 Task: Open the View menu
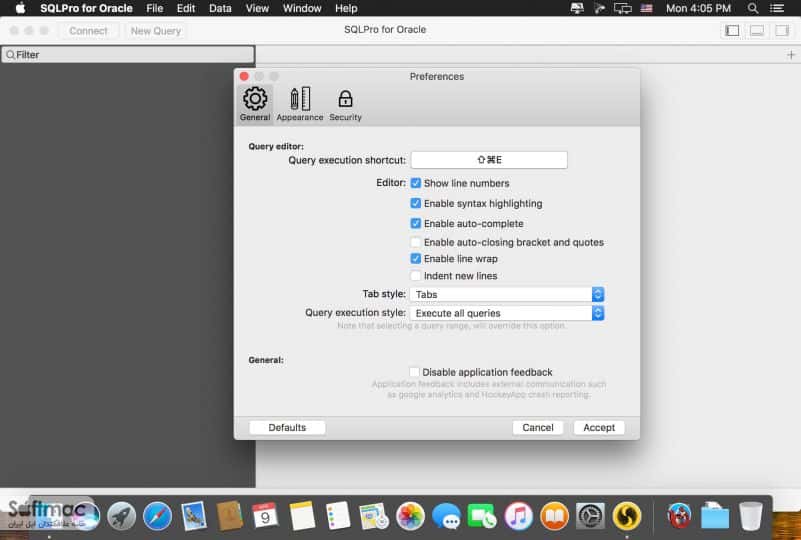coord(257,8)
